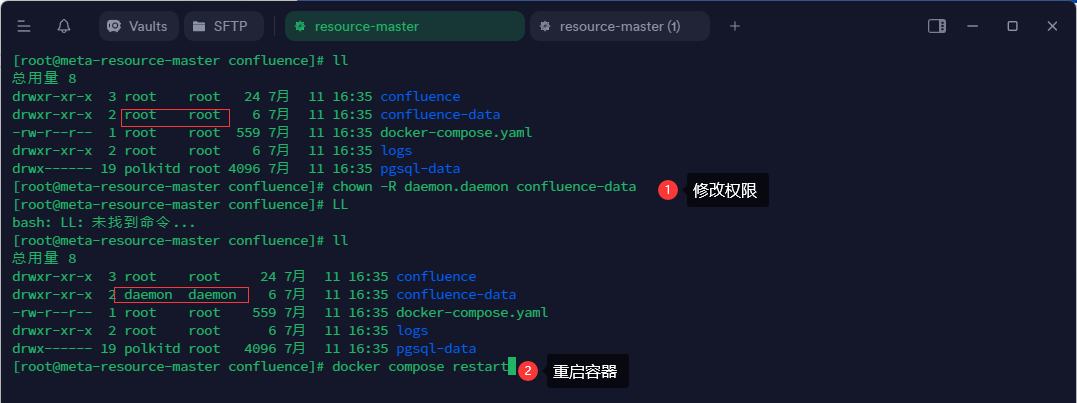Open the notifications bell
This screenshot has height=403, width=1077.
pyautogui.click(x=64, y=26)
